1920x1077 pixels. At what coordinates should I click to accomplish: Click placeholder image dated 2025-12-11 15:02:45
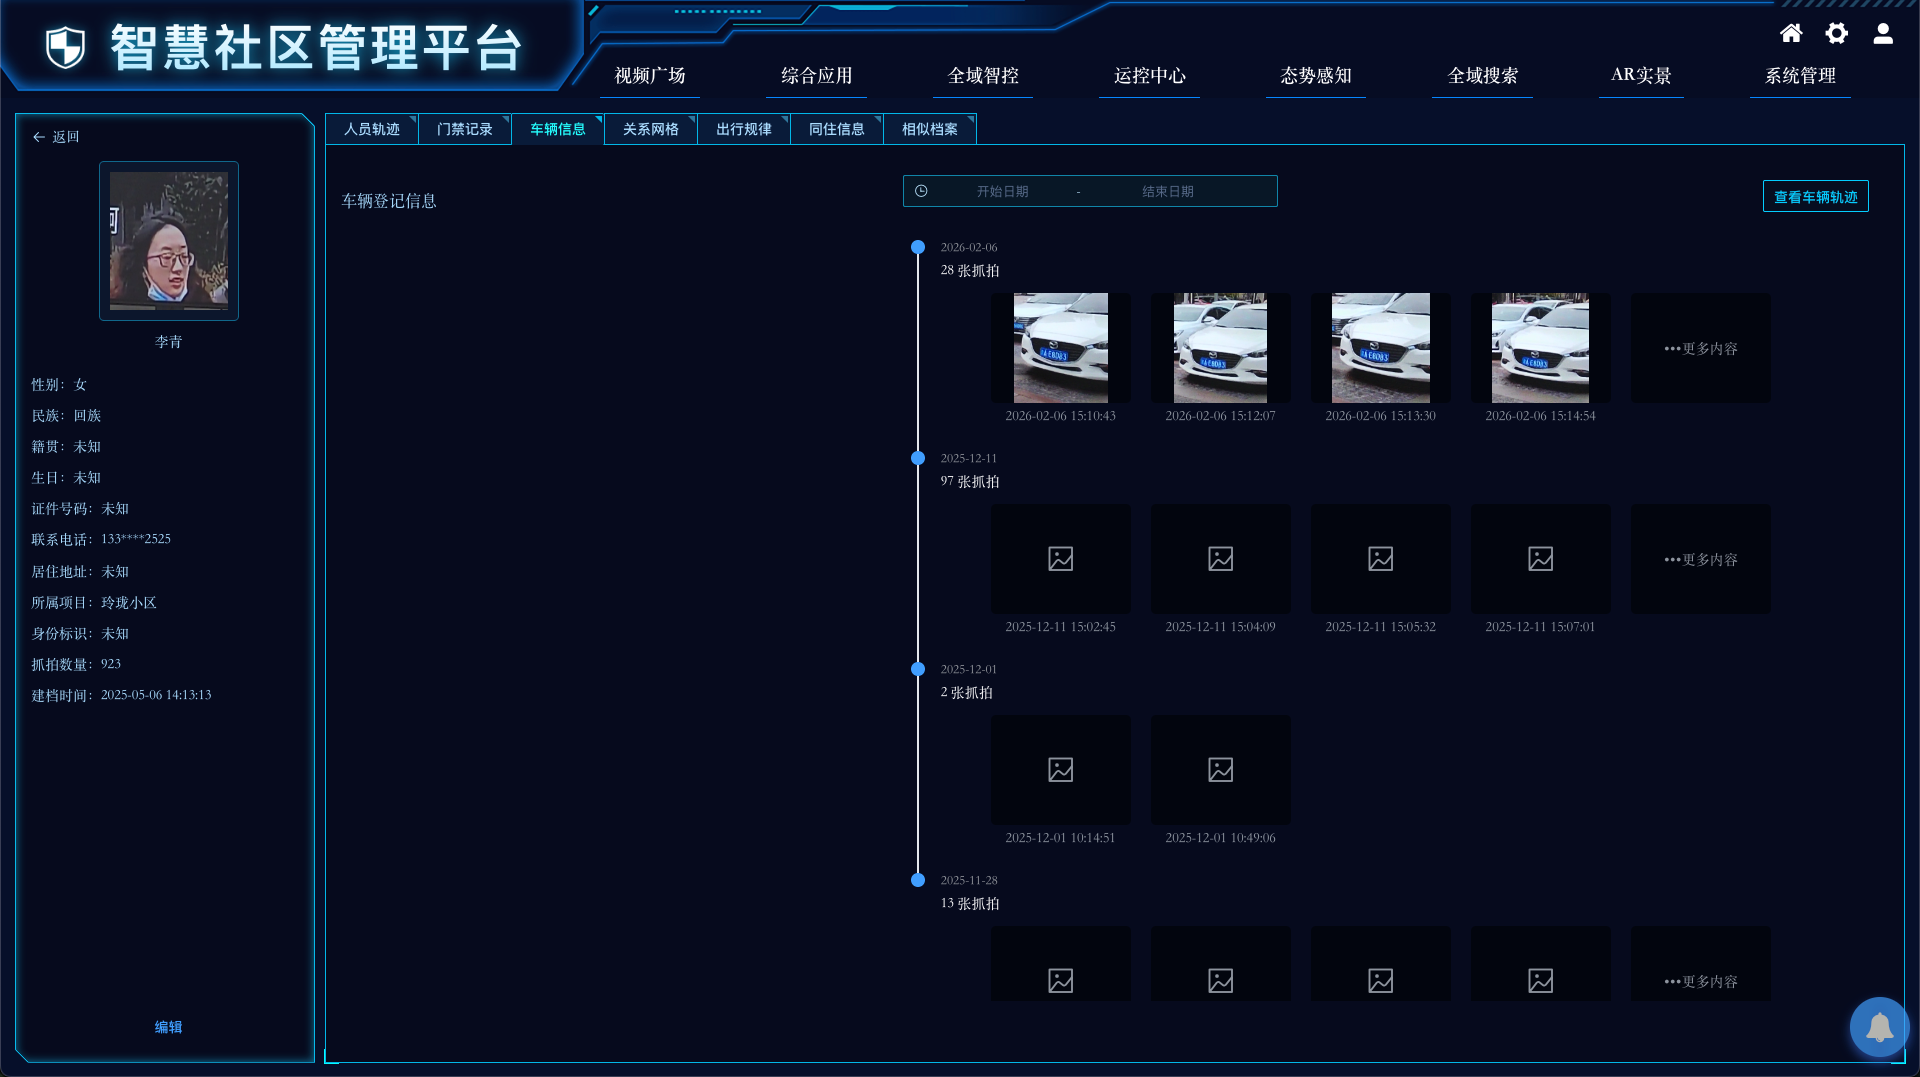[x=1060, y=559]
